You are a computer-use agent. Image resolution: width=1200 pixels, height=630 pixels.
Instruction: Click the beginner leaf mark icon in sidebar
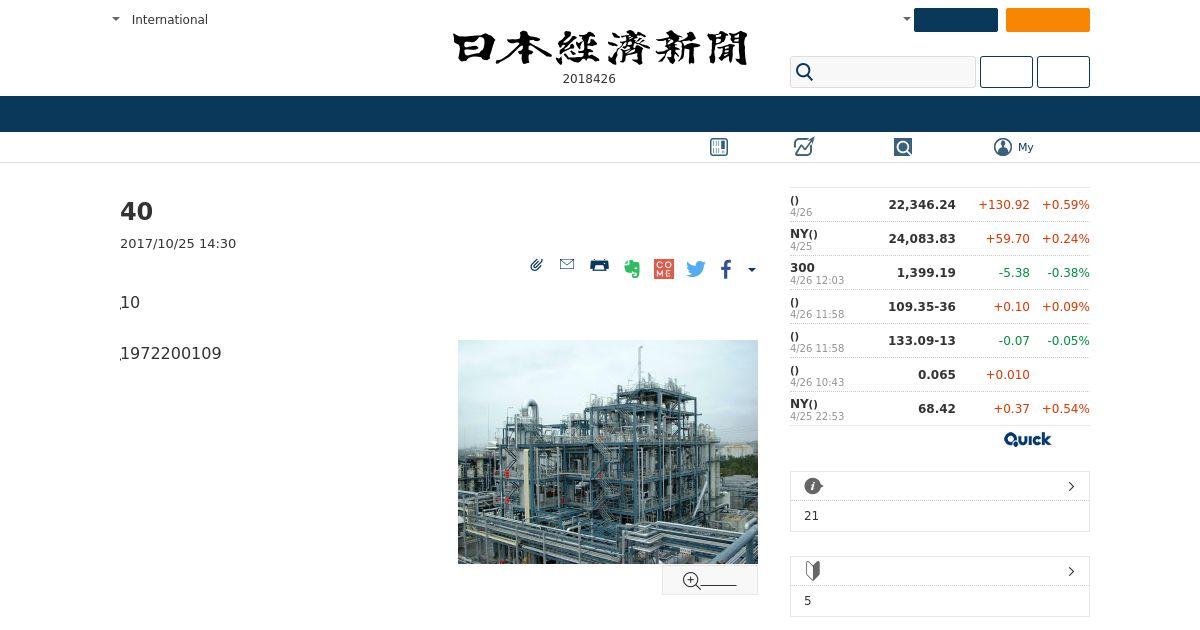813,571
